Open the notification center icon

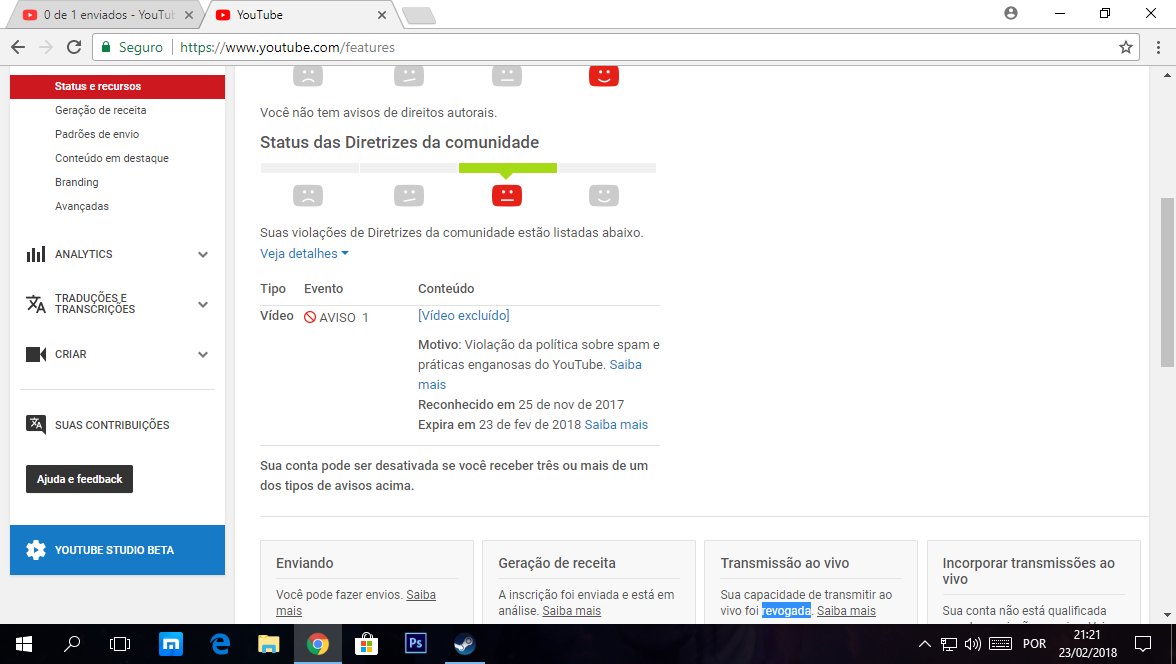[1143, 644]
